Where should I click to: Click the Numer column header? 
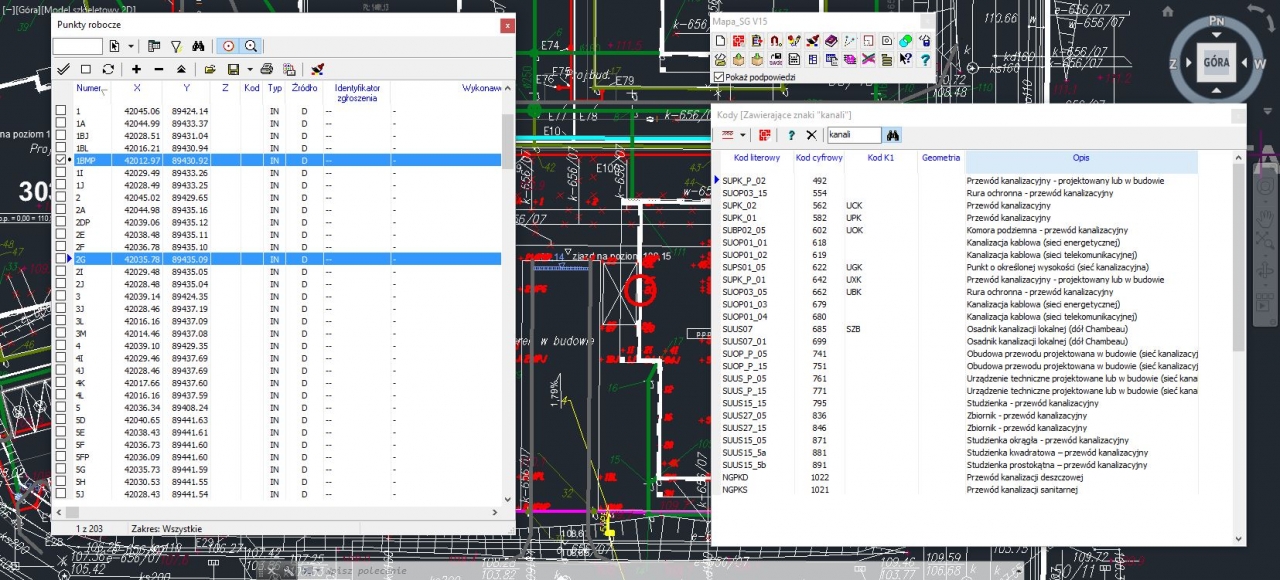tap(90, 88)
